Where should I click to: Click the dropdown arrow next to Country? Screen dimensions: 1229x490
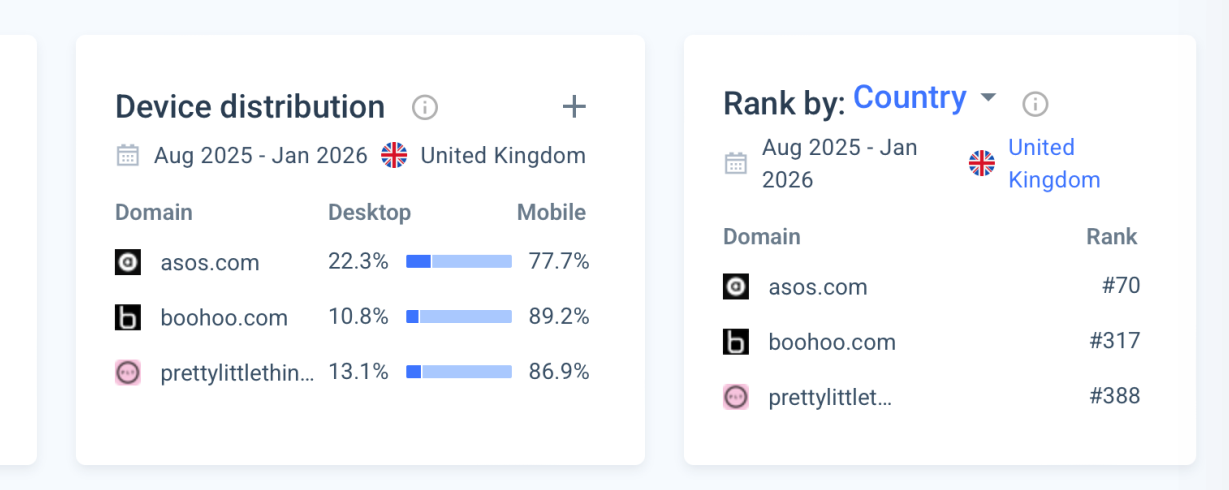point(988,98)
